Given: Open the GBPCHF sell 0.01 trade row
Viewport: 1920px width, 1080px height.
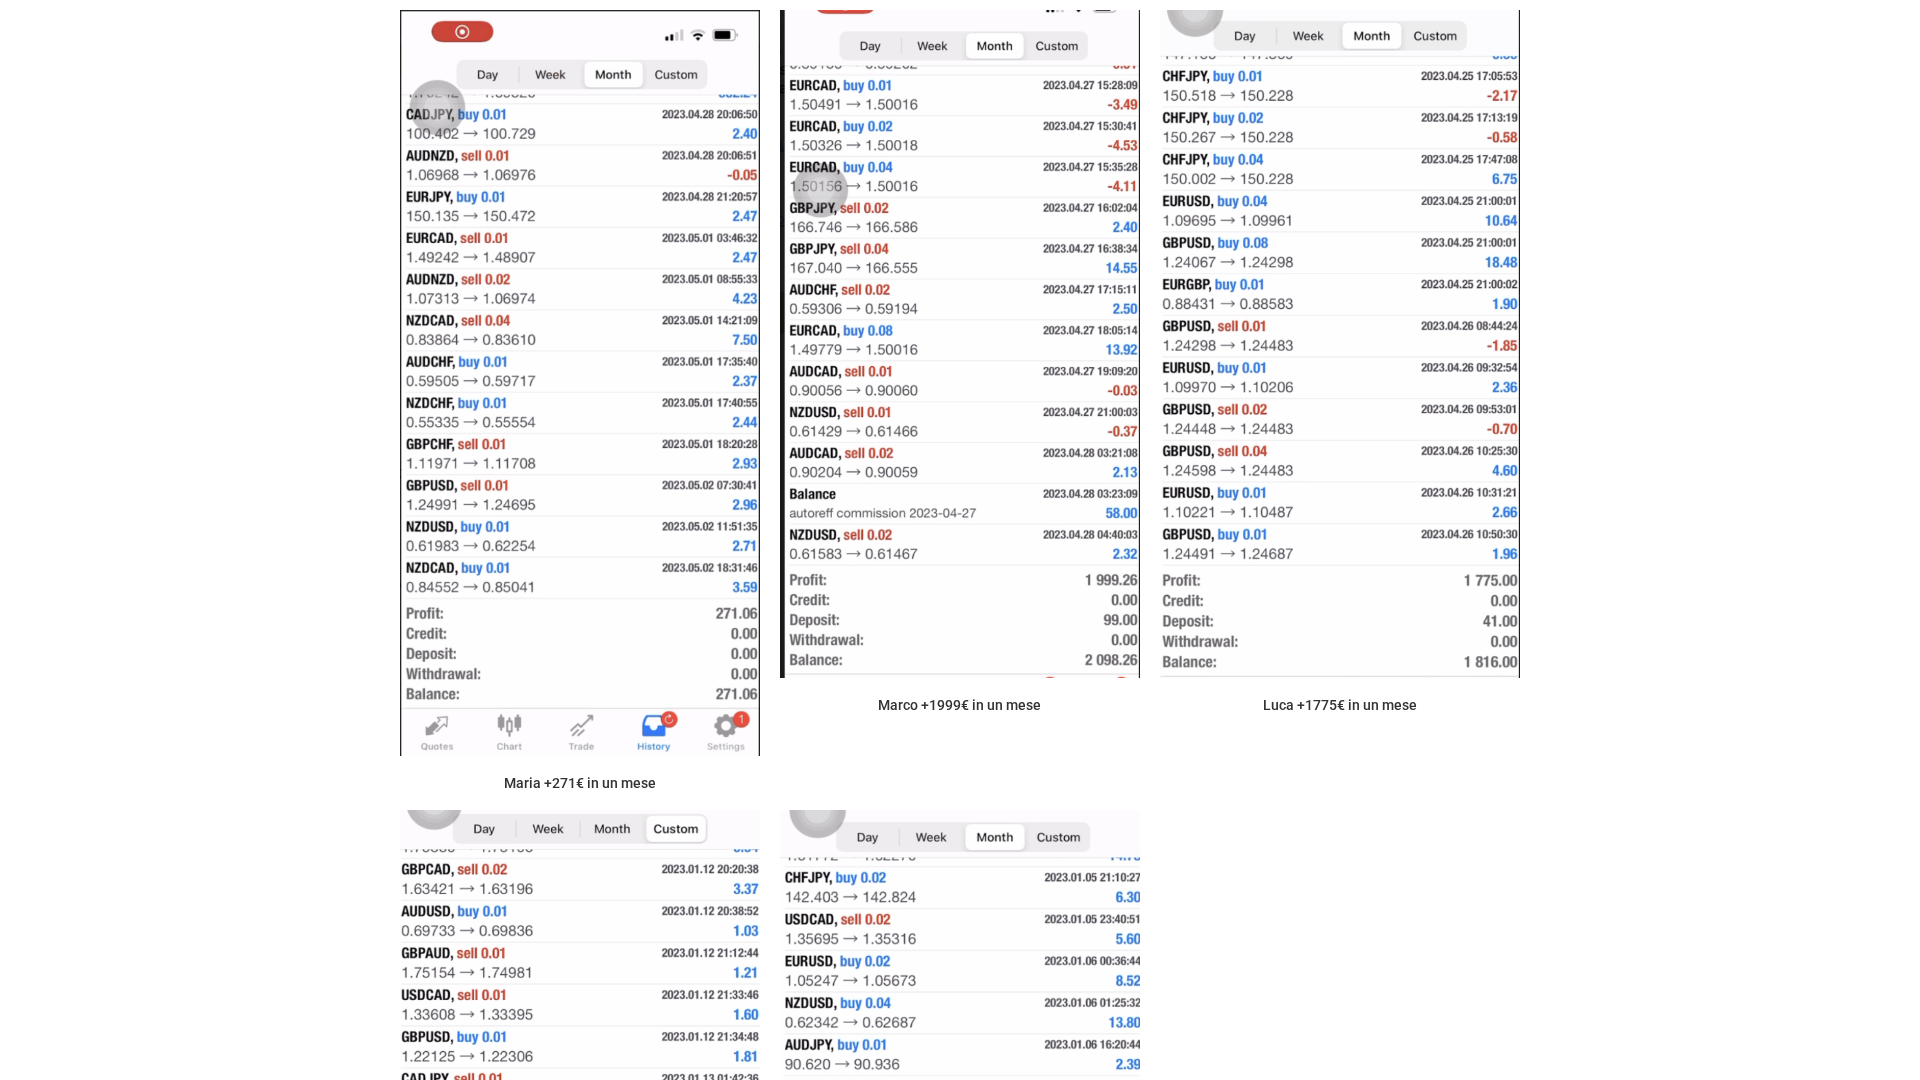Looking at the screenshot, I should click(x=581, y=454).
